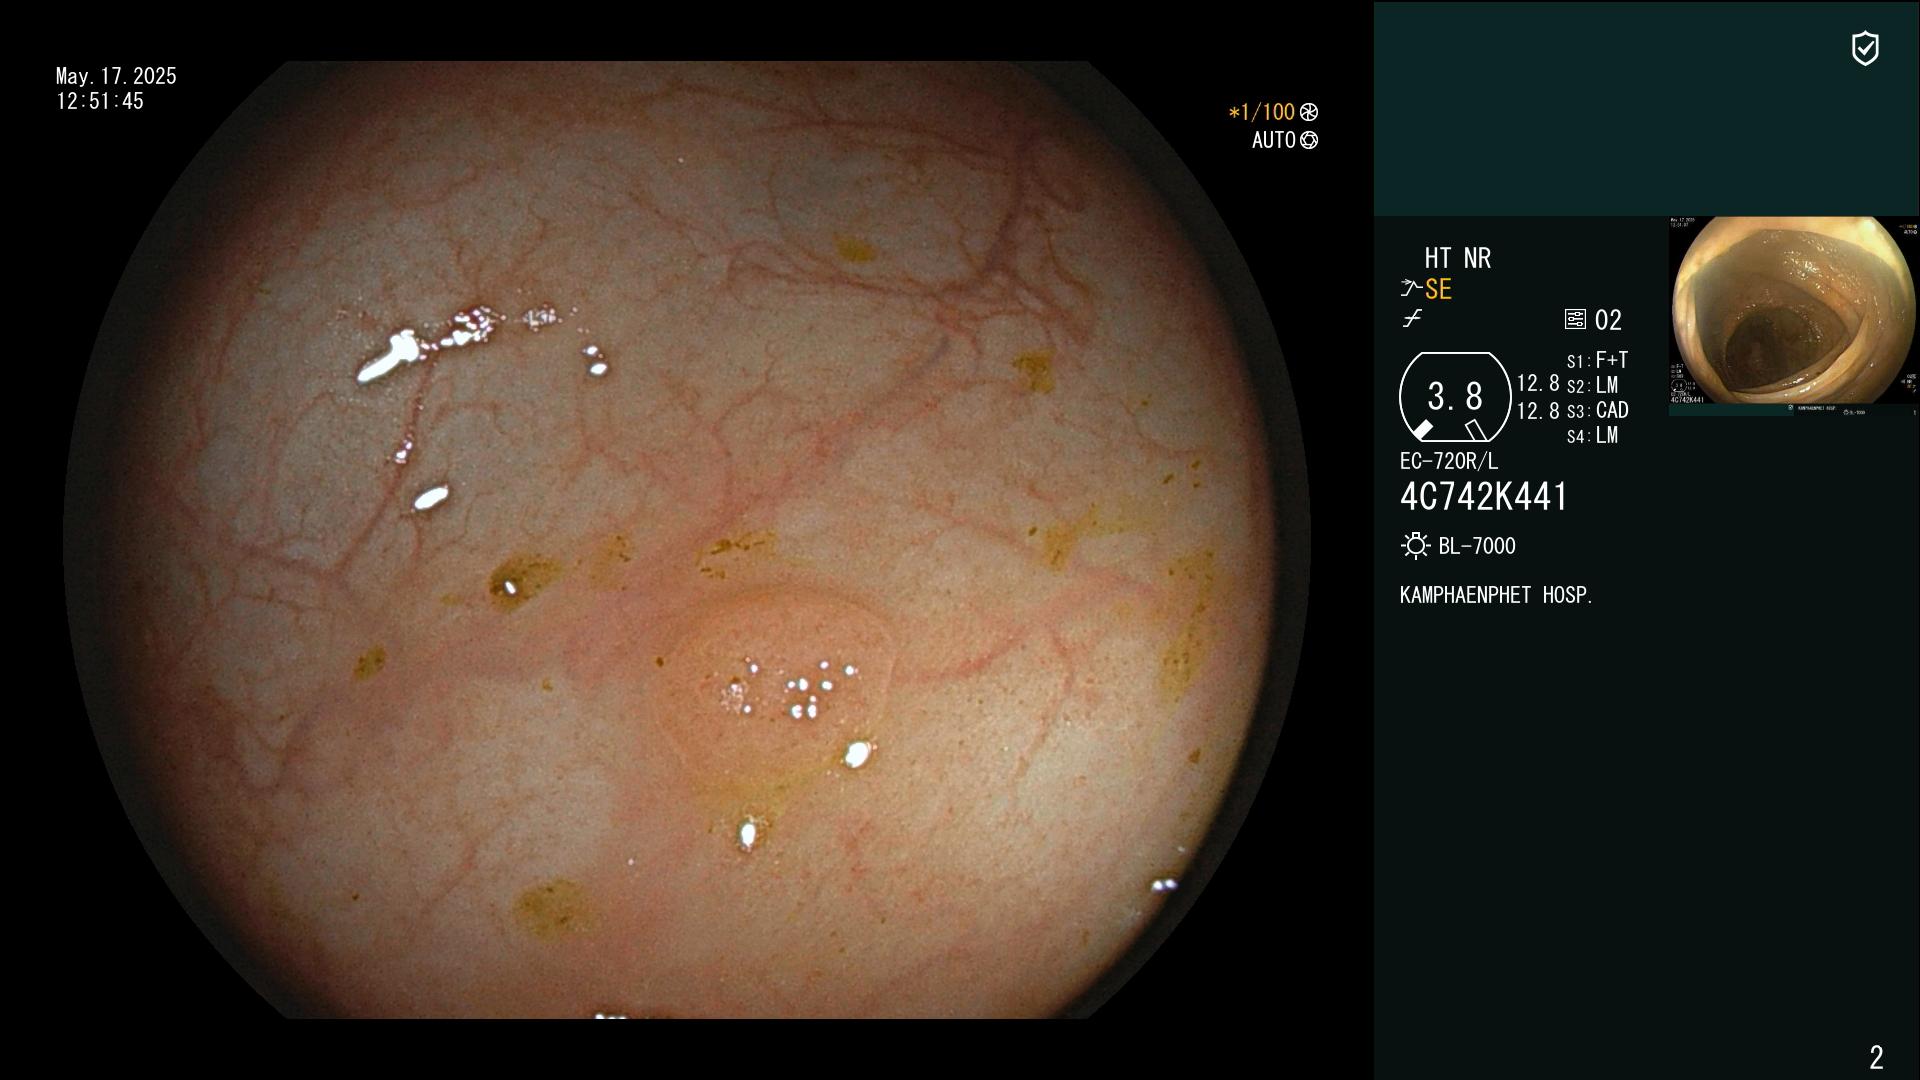Viewport: 1920px width, 1080px height.
Task: Click the structure enhancement icon before SE
Action: [x=1411, y=289]
